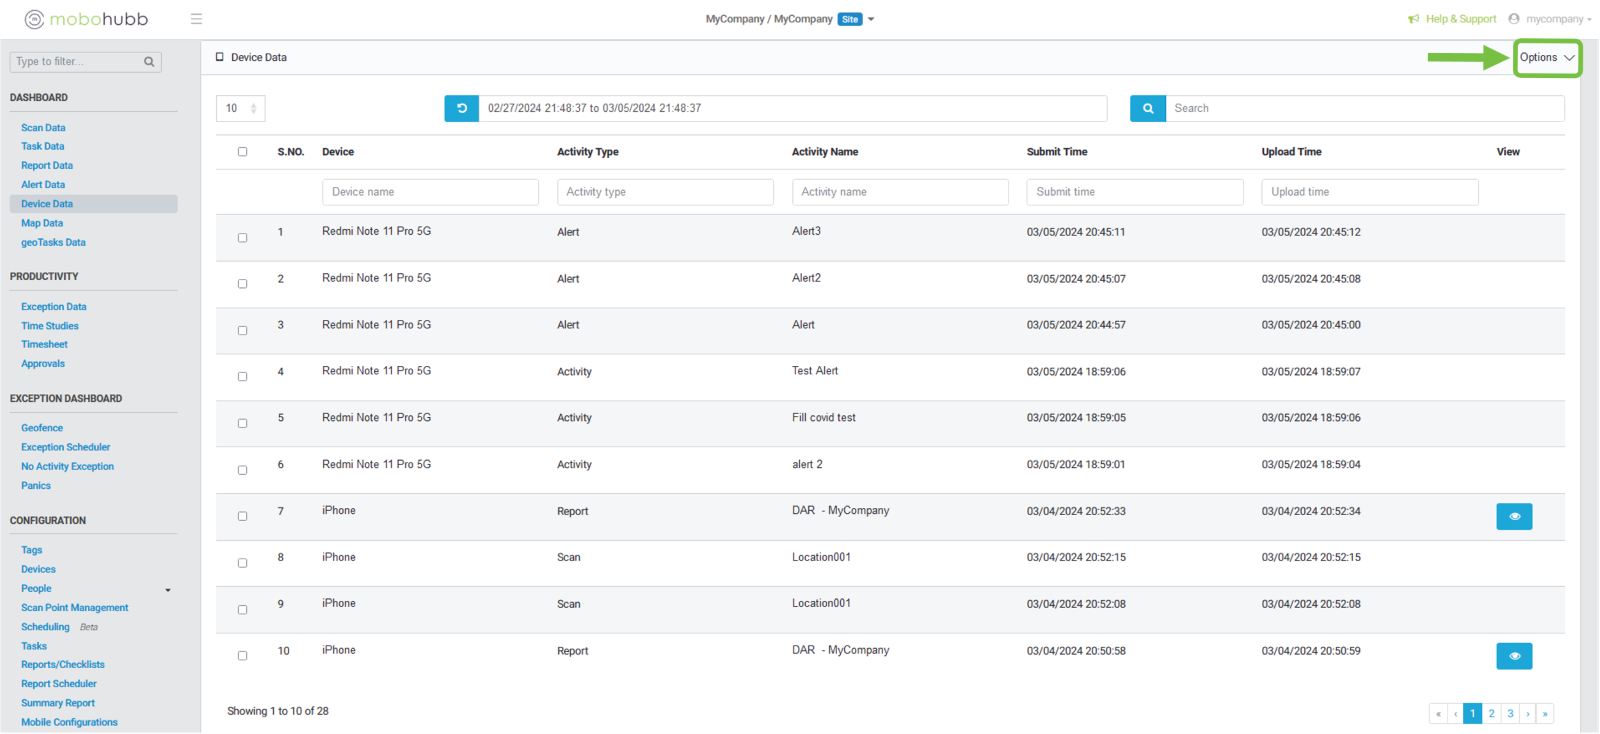Check the checkbox for row 1 Alert3

[x=242, y=238]
